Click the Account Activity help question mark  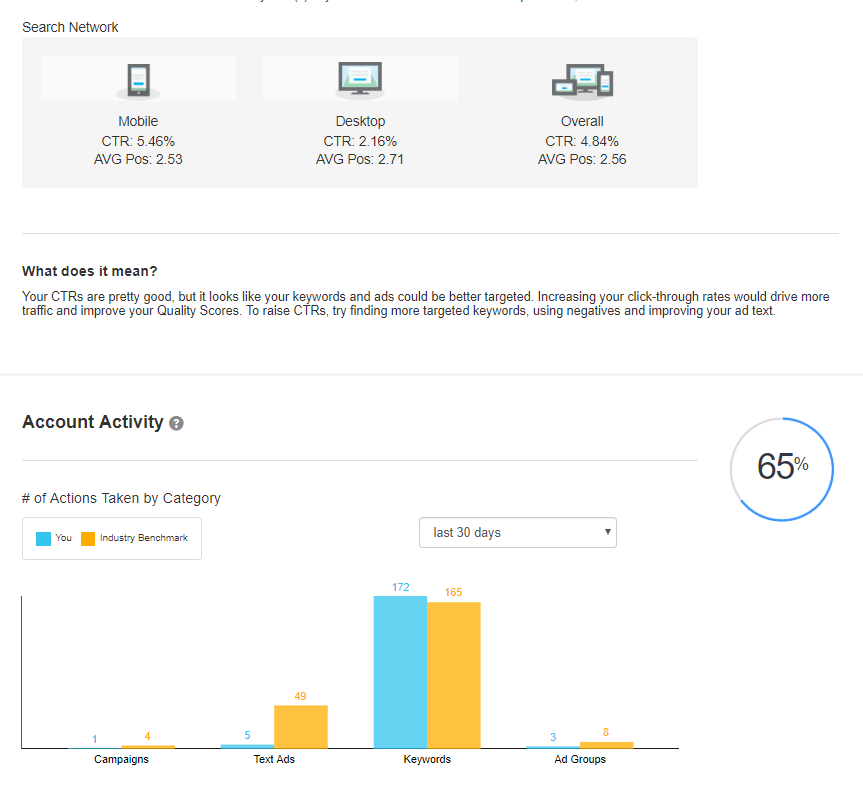pos(177,423)
